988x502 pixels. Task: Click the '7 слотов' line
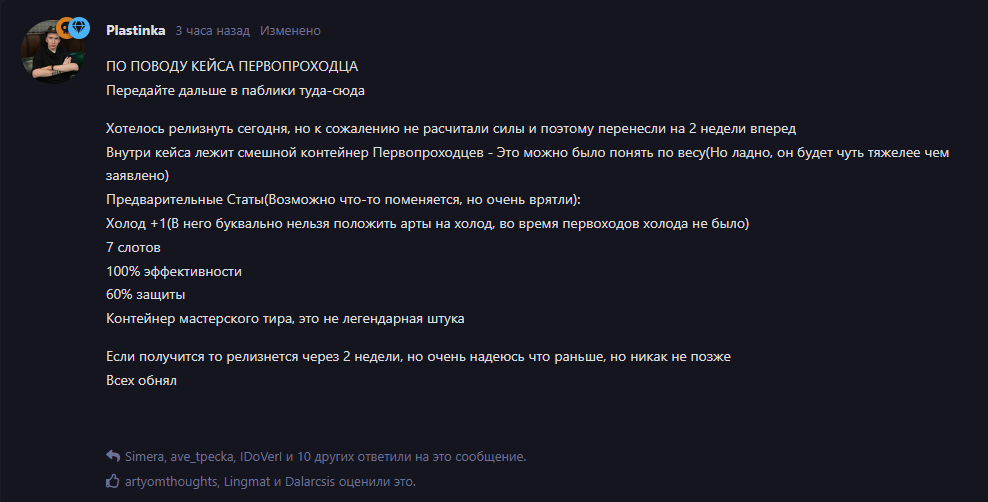click(133, 248)
